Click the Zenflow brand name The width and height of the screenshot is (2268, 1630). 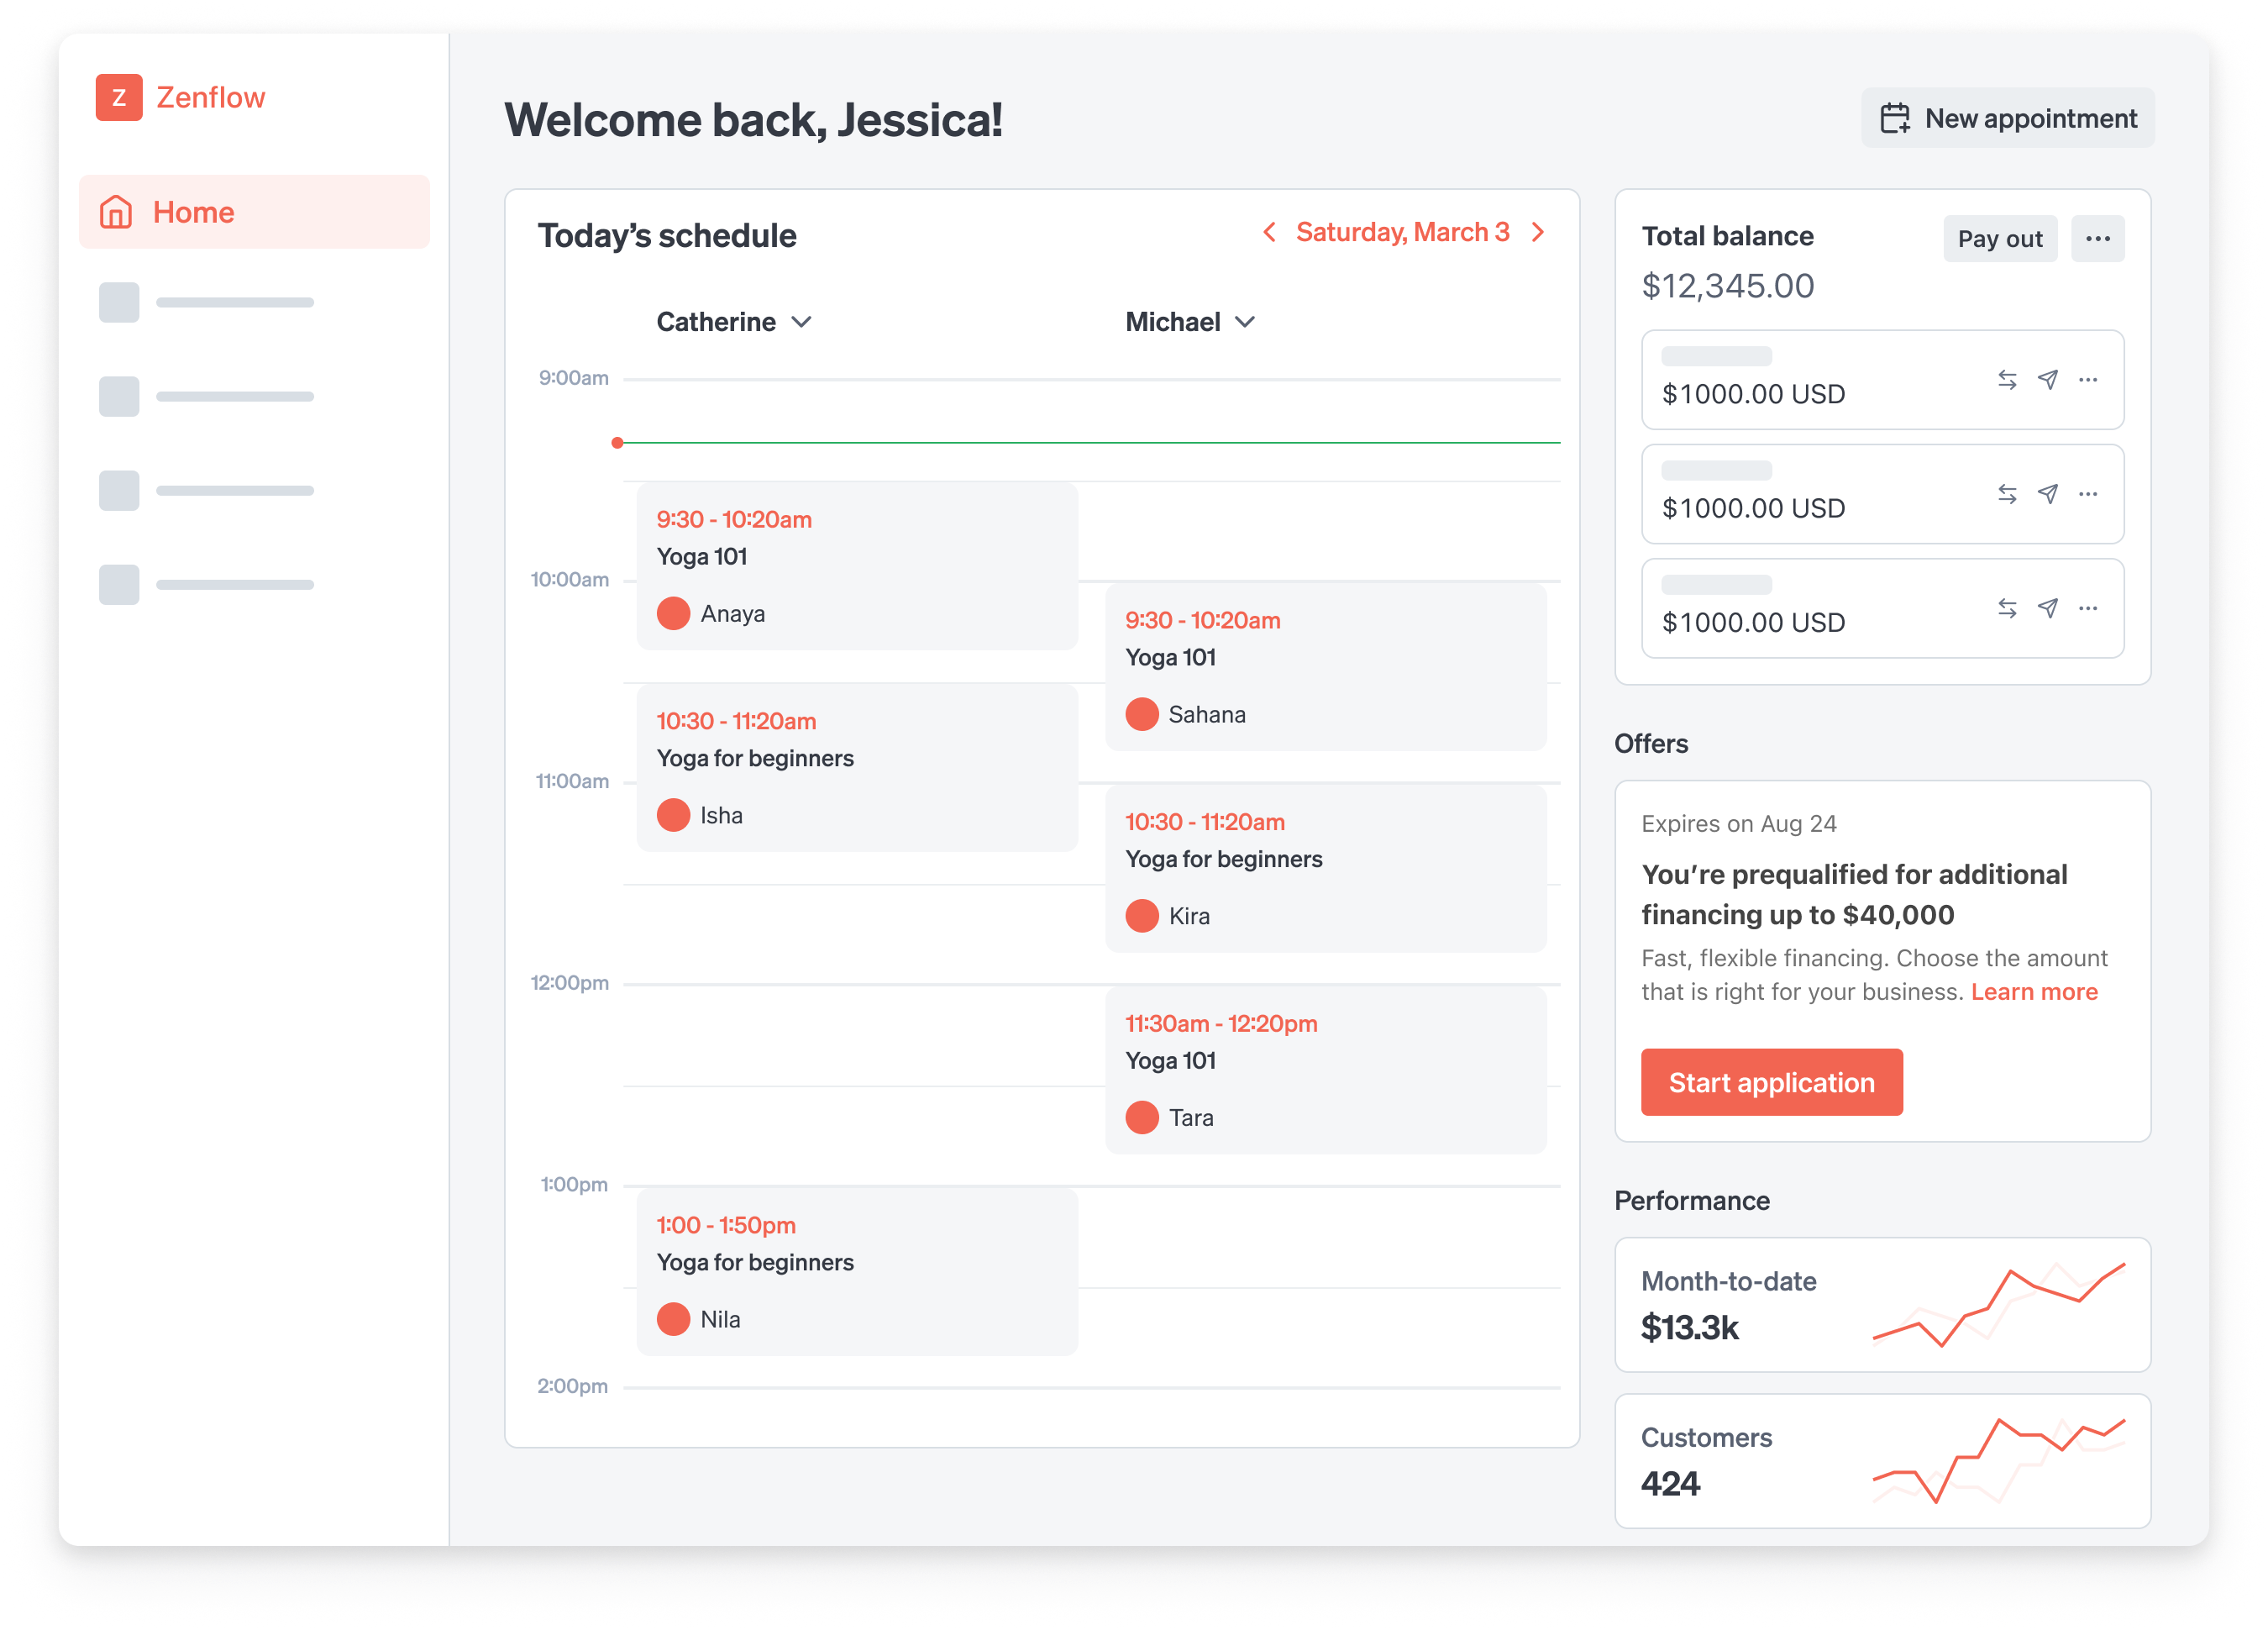click(x=211, y=97)
